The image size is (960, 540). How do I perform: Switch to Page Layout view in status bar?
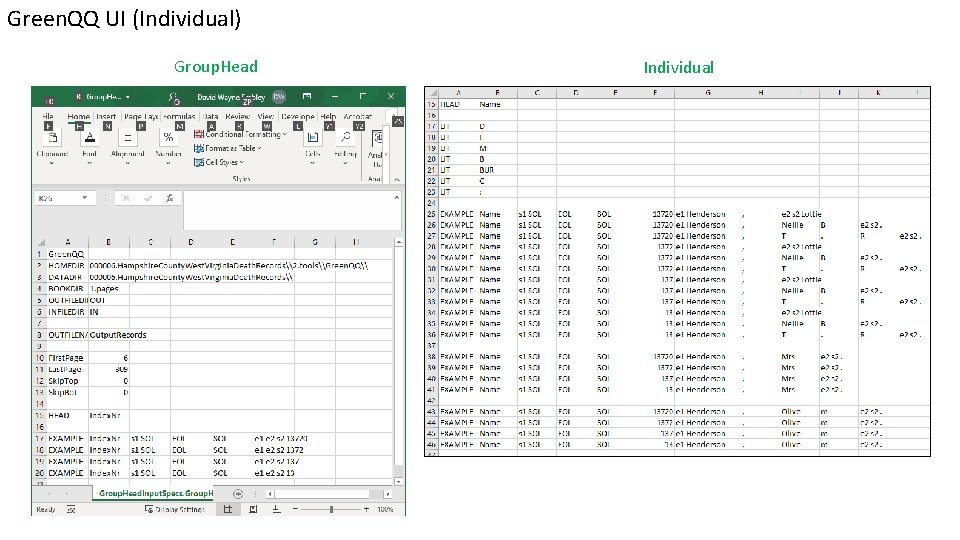point(253,509)
